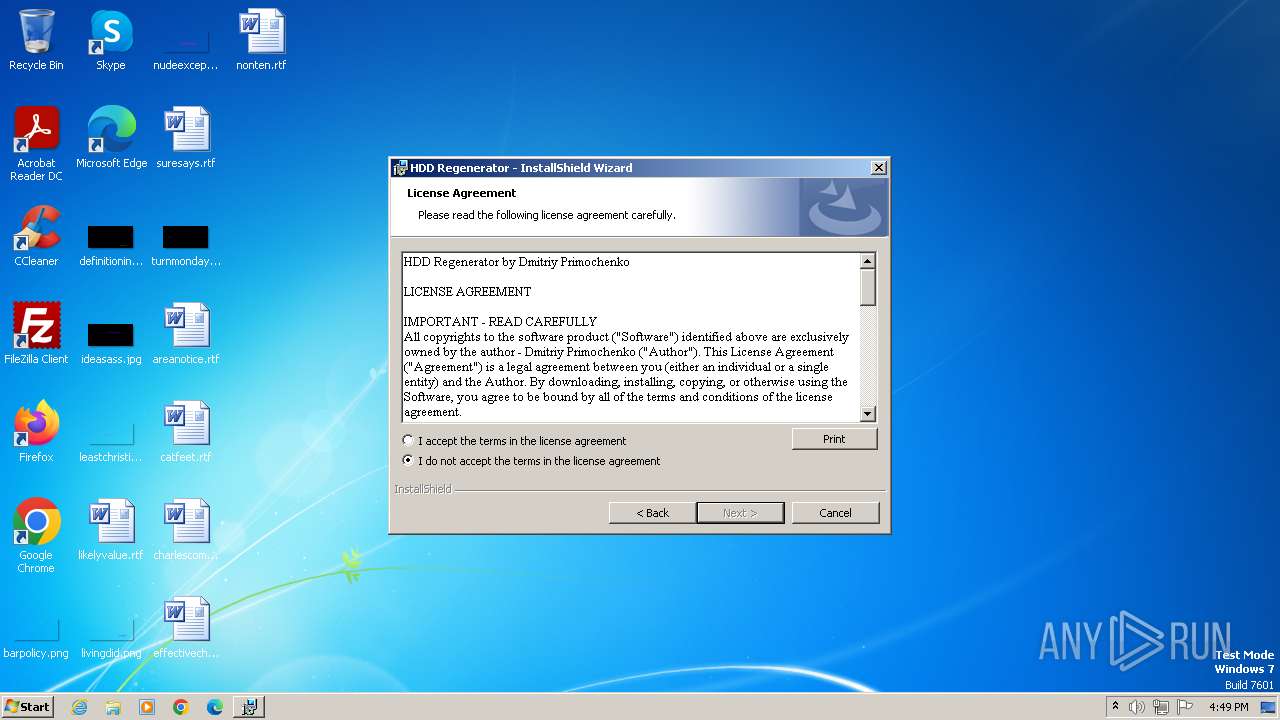This screenshot has height=720, width=1280.
Task: Select the likelyvalue.rtf document icon
Action: click(x=111, y=530)
